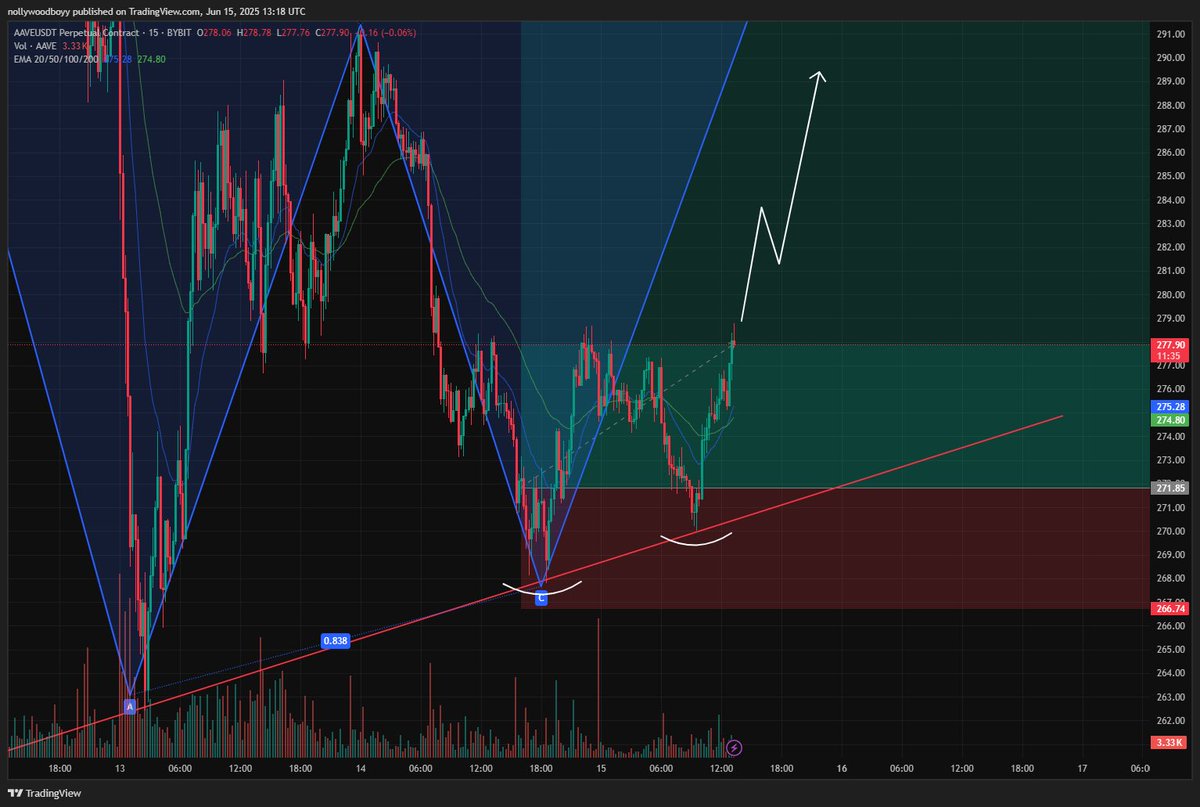1200x807 pixels.
Task: Select the blue "C" pivot marker label
Action: (x=541, y=597)
